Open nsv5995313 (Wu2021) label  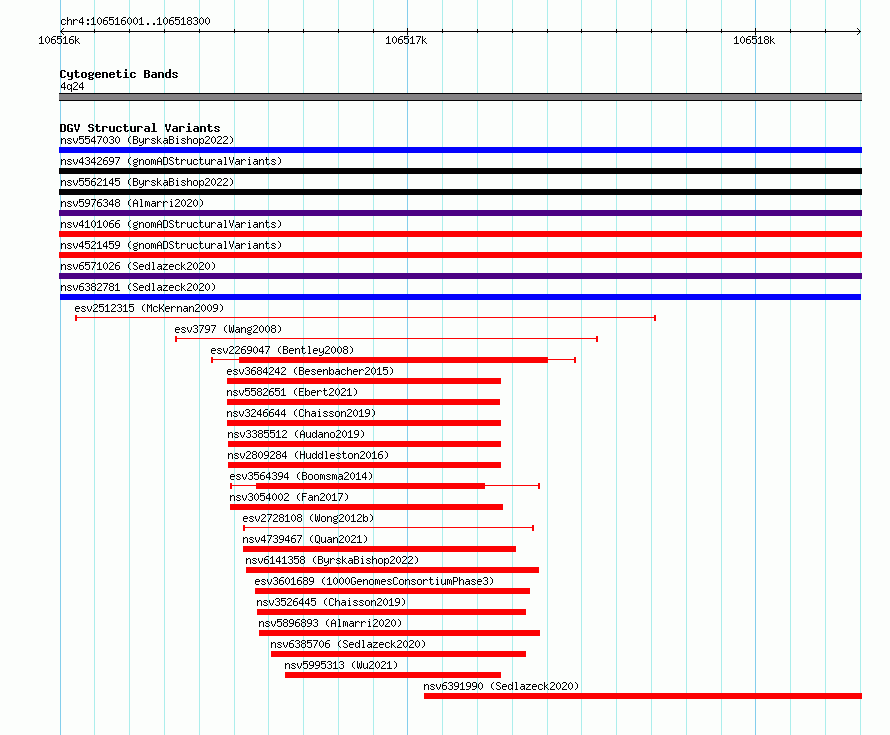(341, 665)
